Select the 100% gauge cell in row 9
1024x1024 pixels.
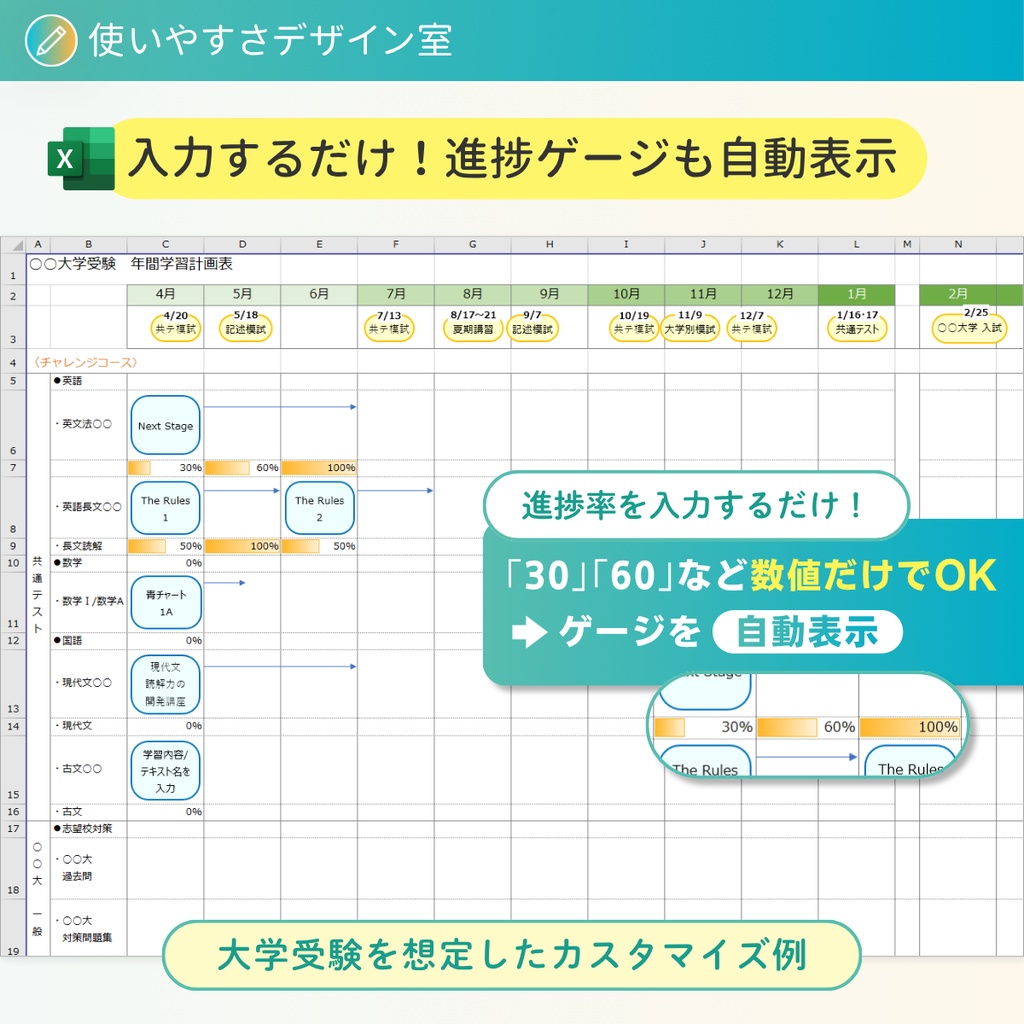point(242,546)
